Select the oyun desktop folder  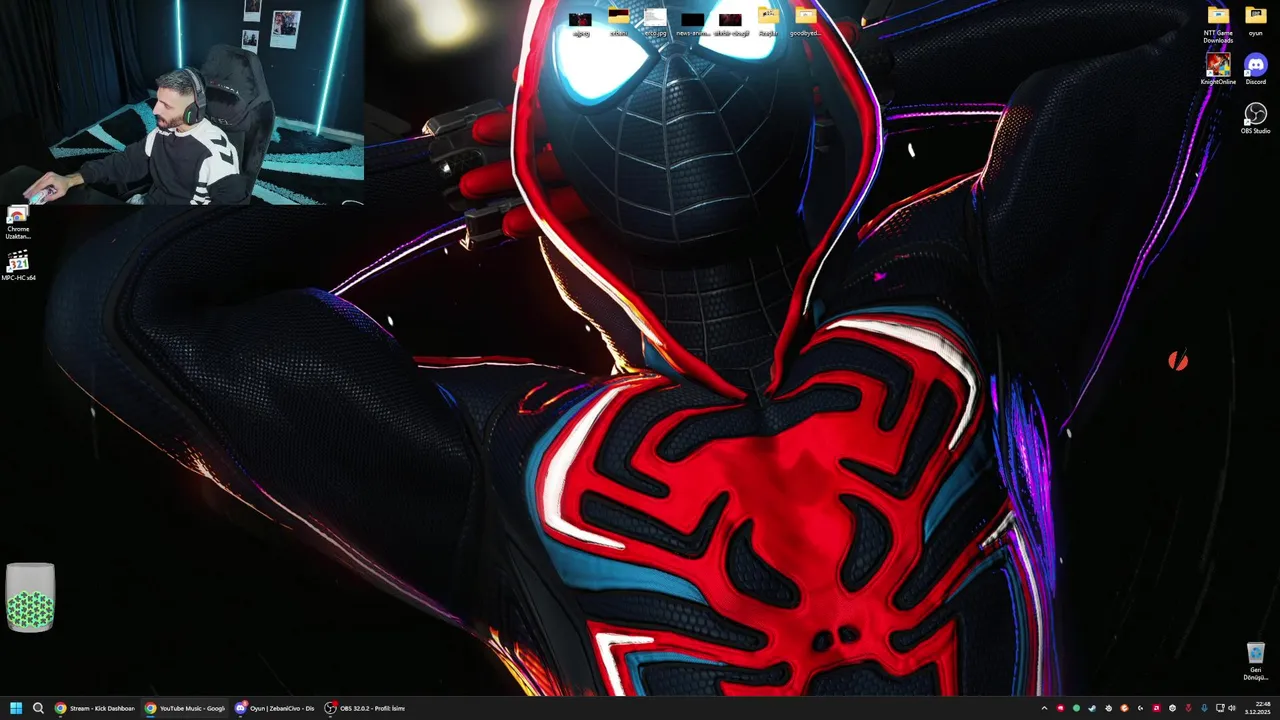(x=1256, y=21)
